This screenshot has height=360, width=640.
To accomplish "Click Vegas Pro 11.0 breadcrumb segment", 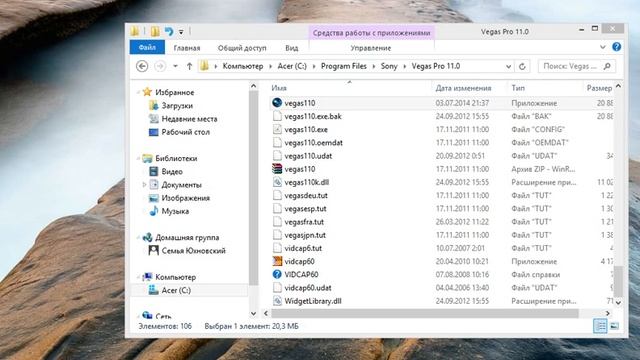I will pyautogui.click(x=436, y=66).
